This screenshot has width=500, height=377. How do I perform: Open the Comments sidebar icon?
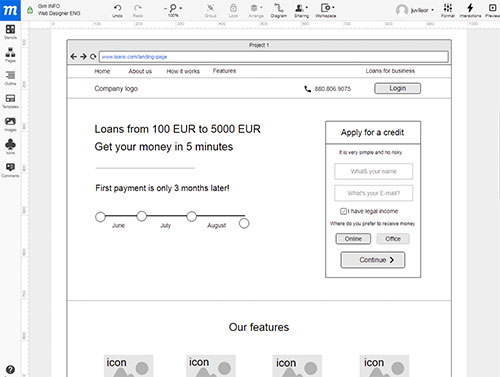click(10, 170)
